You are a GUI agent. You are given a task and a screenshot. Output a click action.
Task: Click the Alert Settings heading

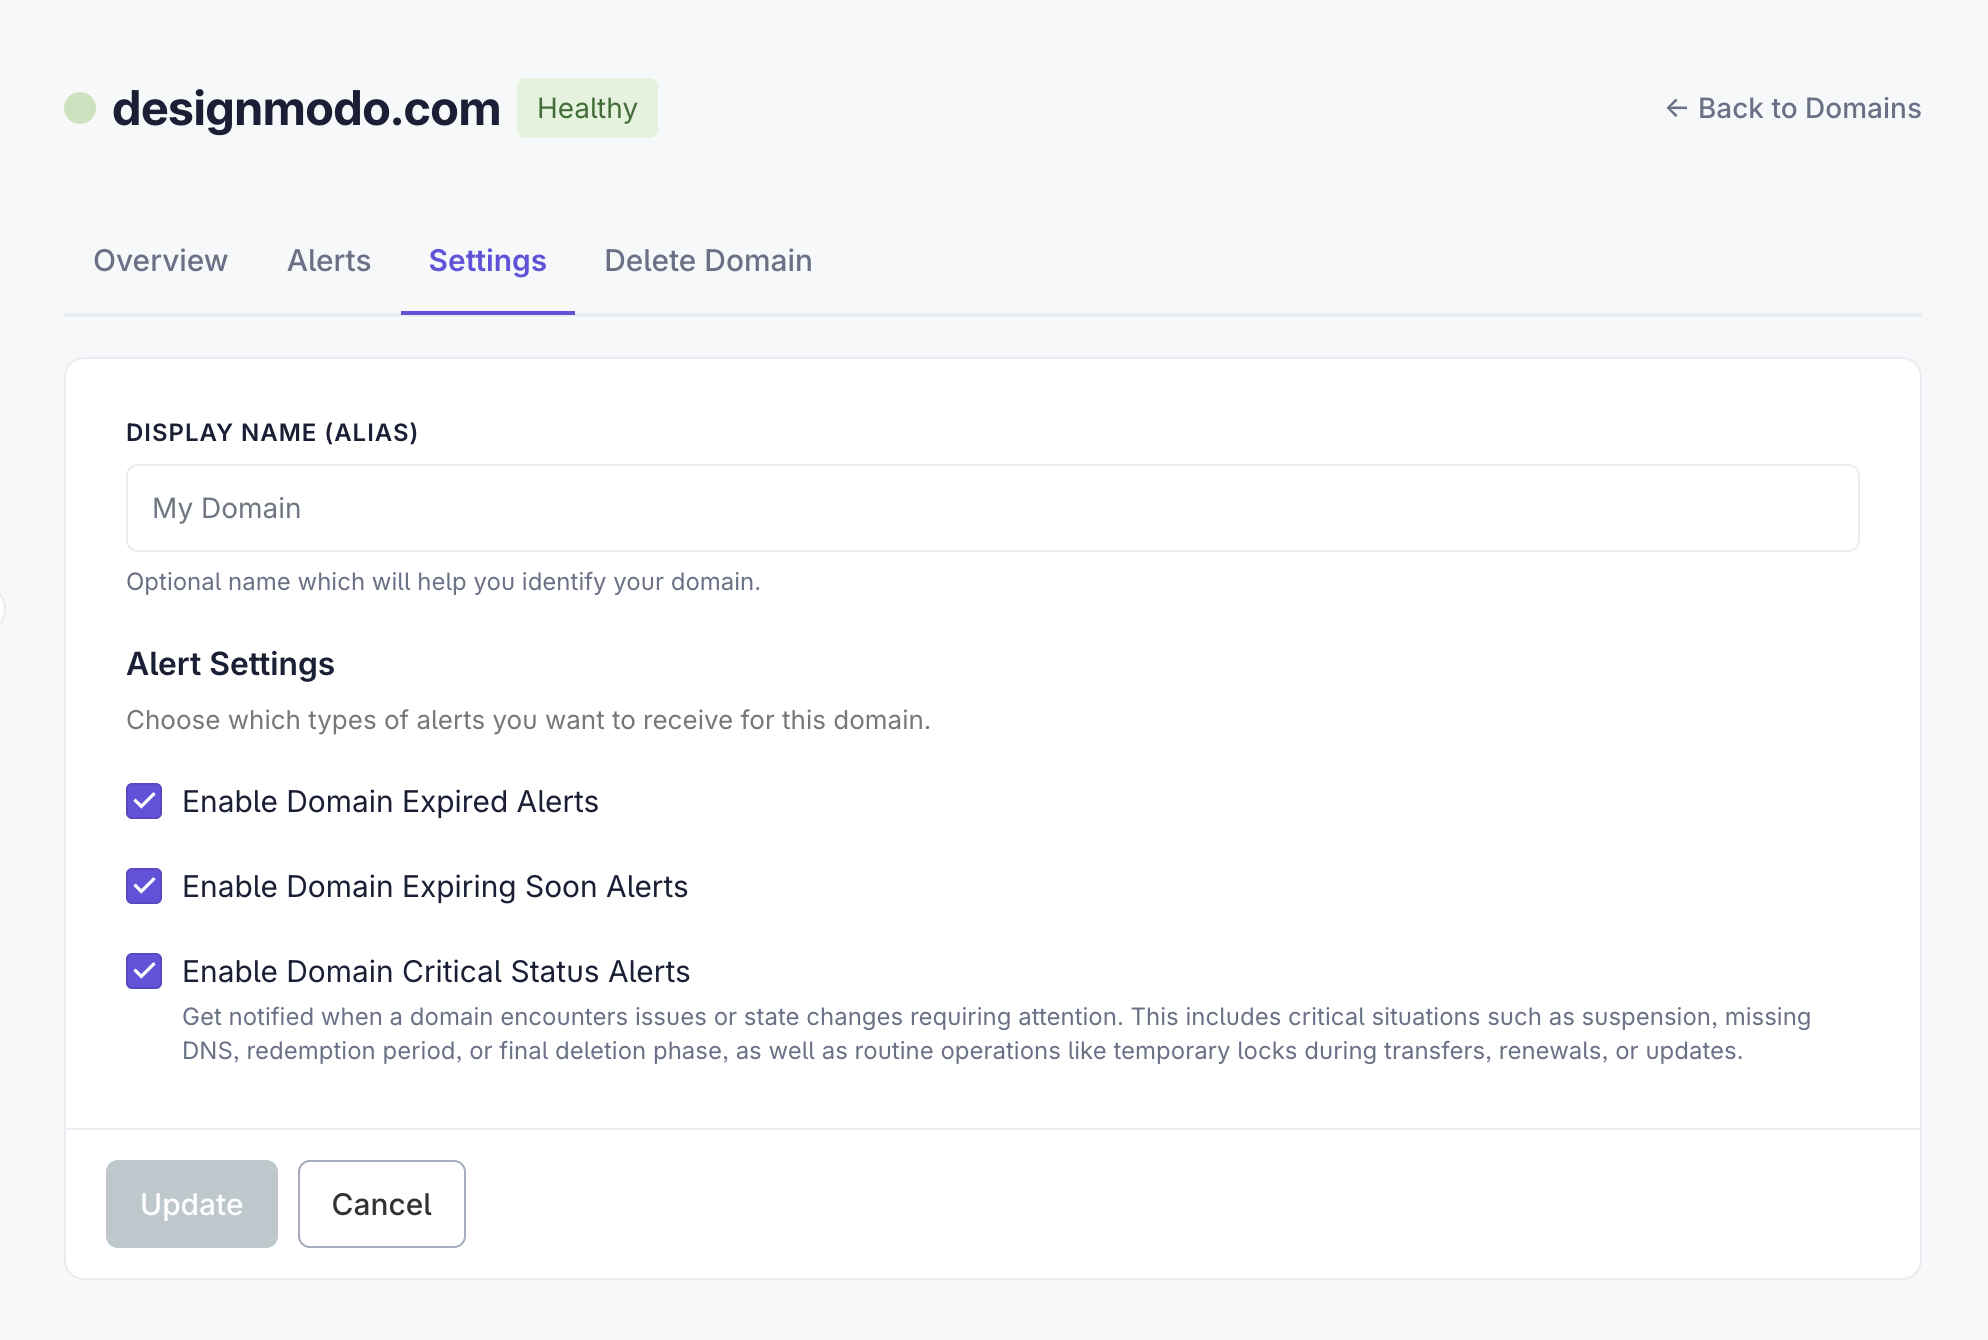tap(230, 664)
